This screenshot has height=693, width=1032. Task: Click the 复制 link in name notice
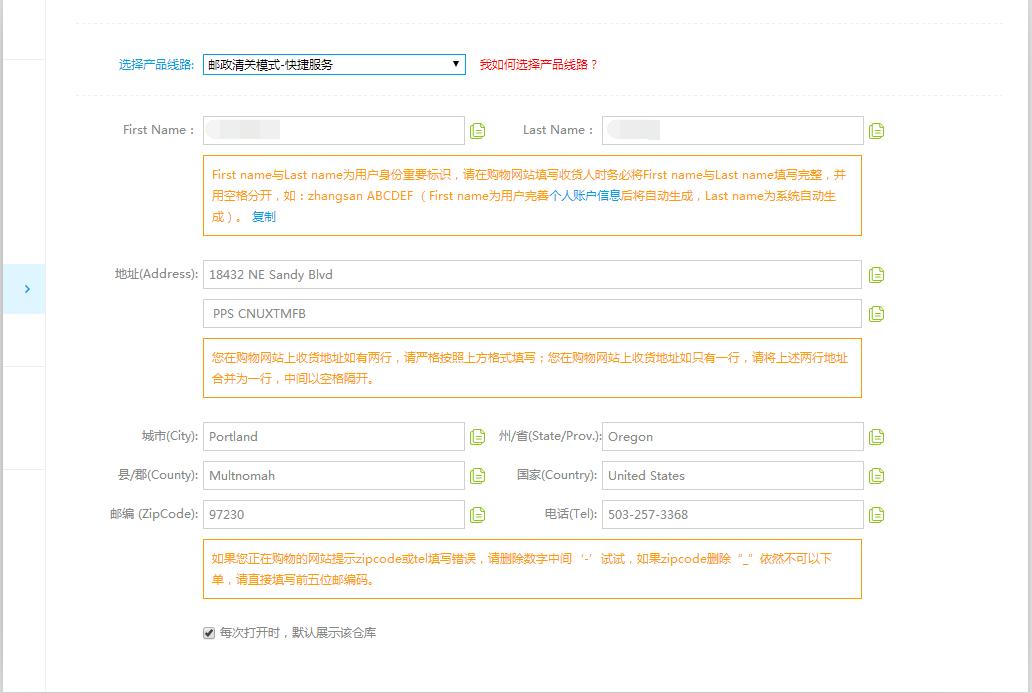(x=264, y=216)
